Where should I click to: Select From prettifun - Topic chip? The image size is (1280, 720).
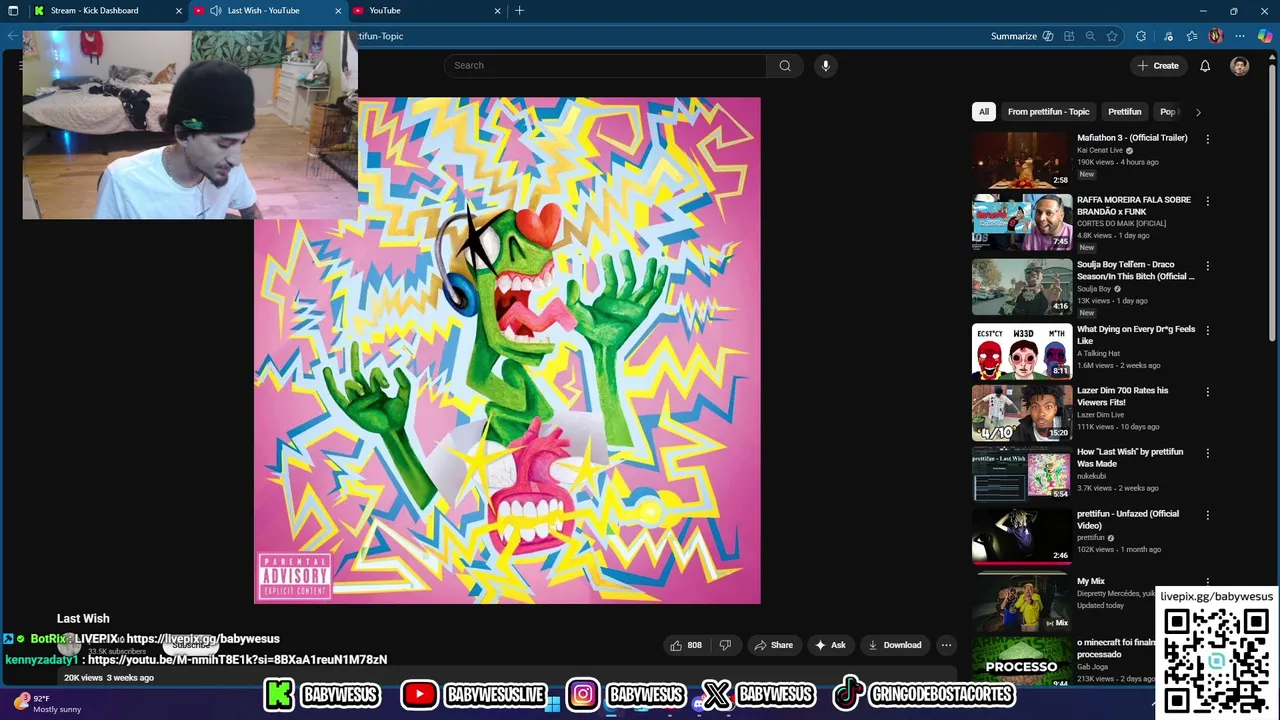coord(1048,112)
